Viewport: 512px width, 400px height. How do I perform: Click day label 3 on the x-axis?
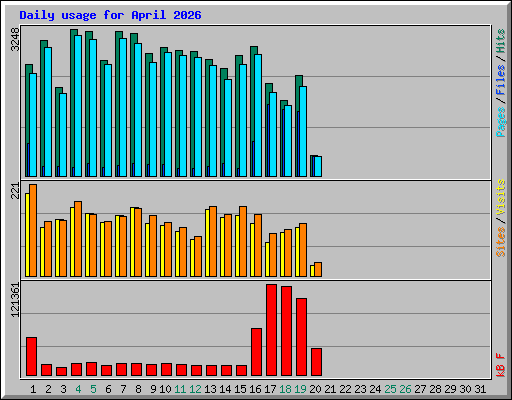click(x=63, y=389)
